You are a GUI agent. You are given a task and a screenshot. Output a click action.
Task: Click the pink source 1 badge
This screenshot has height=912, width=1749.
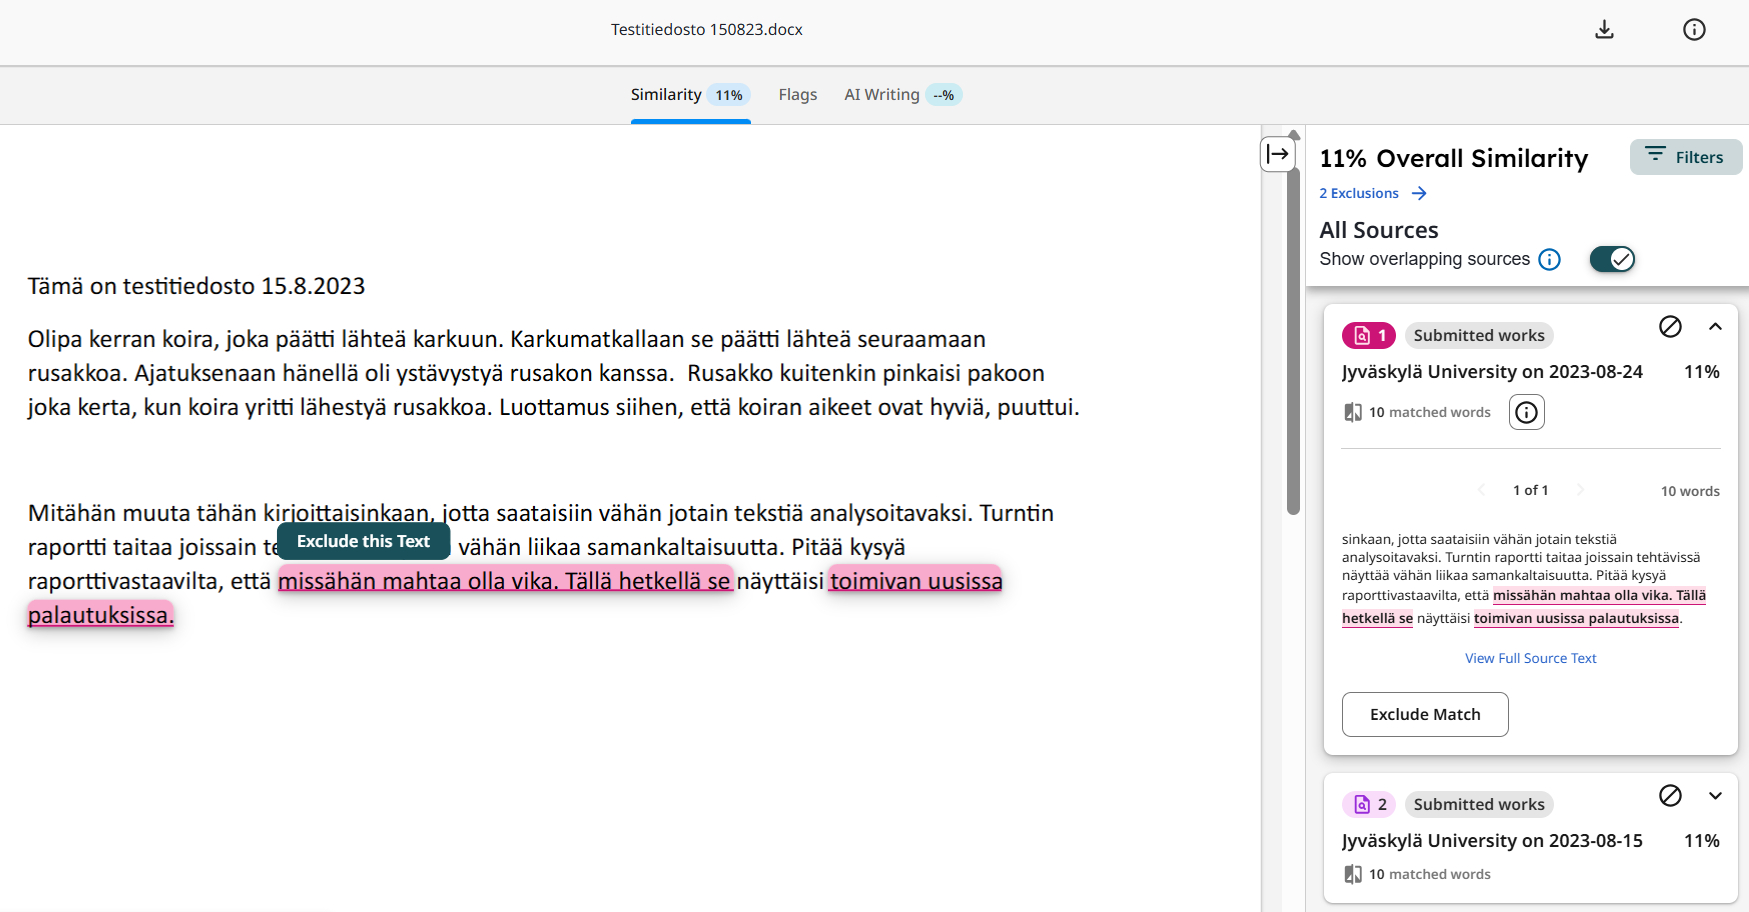1368,336
